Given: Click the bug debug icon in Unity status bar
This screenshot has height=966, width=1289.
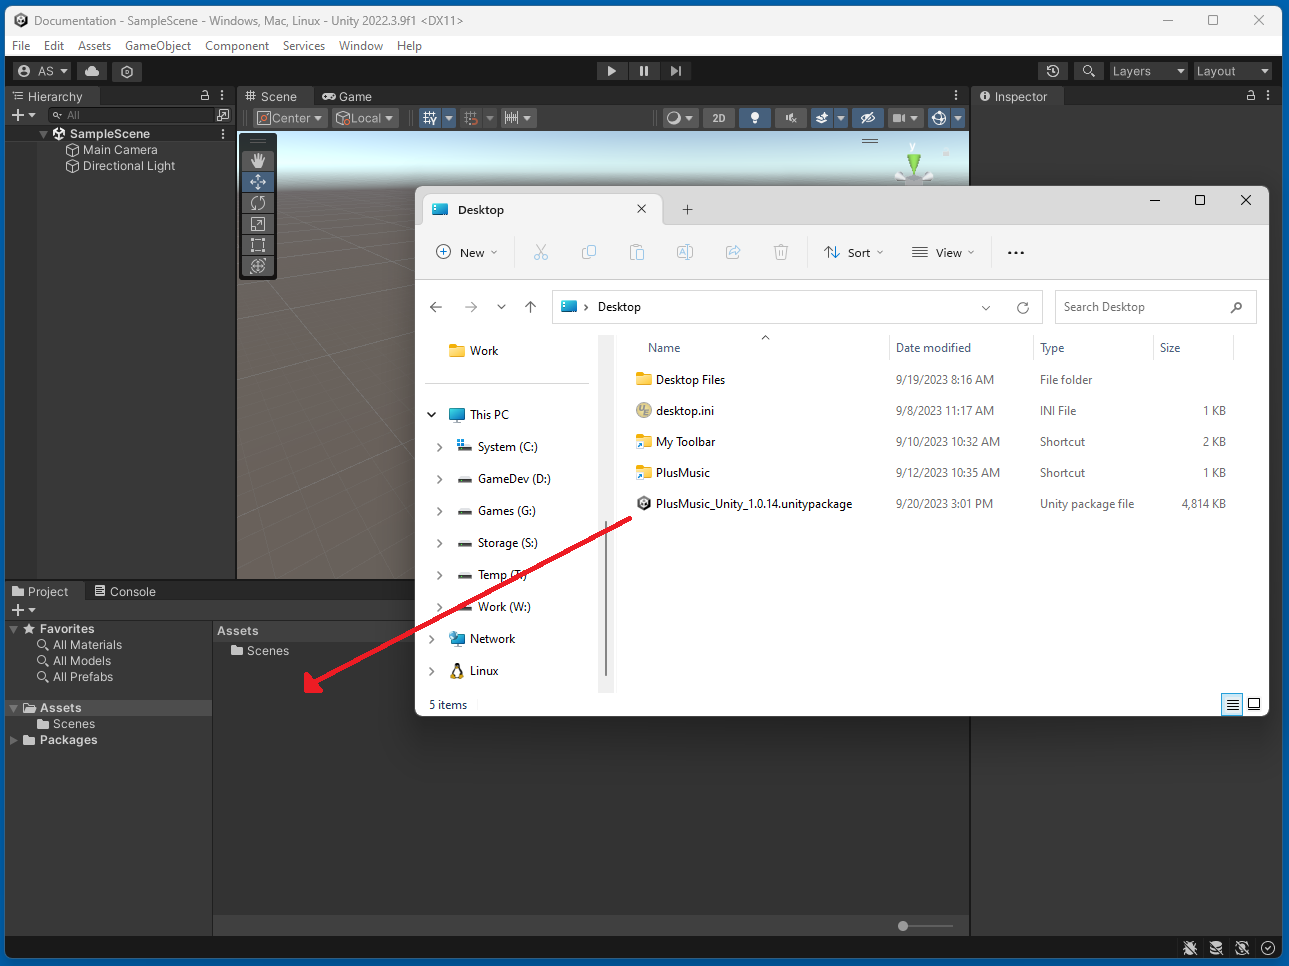Looking at the screenshot, I should (x=1190, y=948).
